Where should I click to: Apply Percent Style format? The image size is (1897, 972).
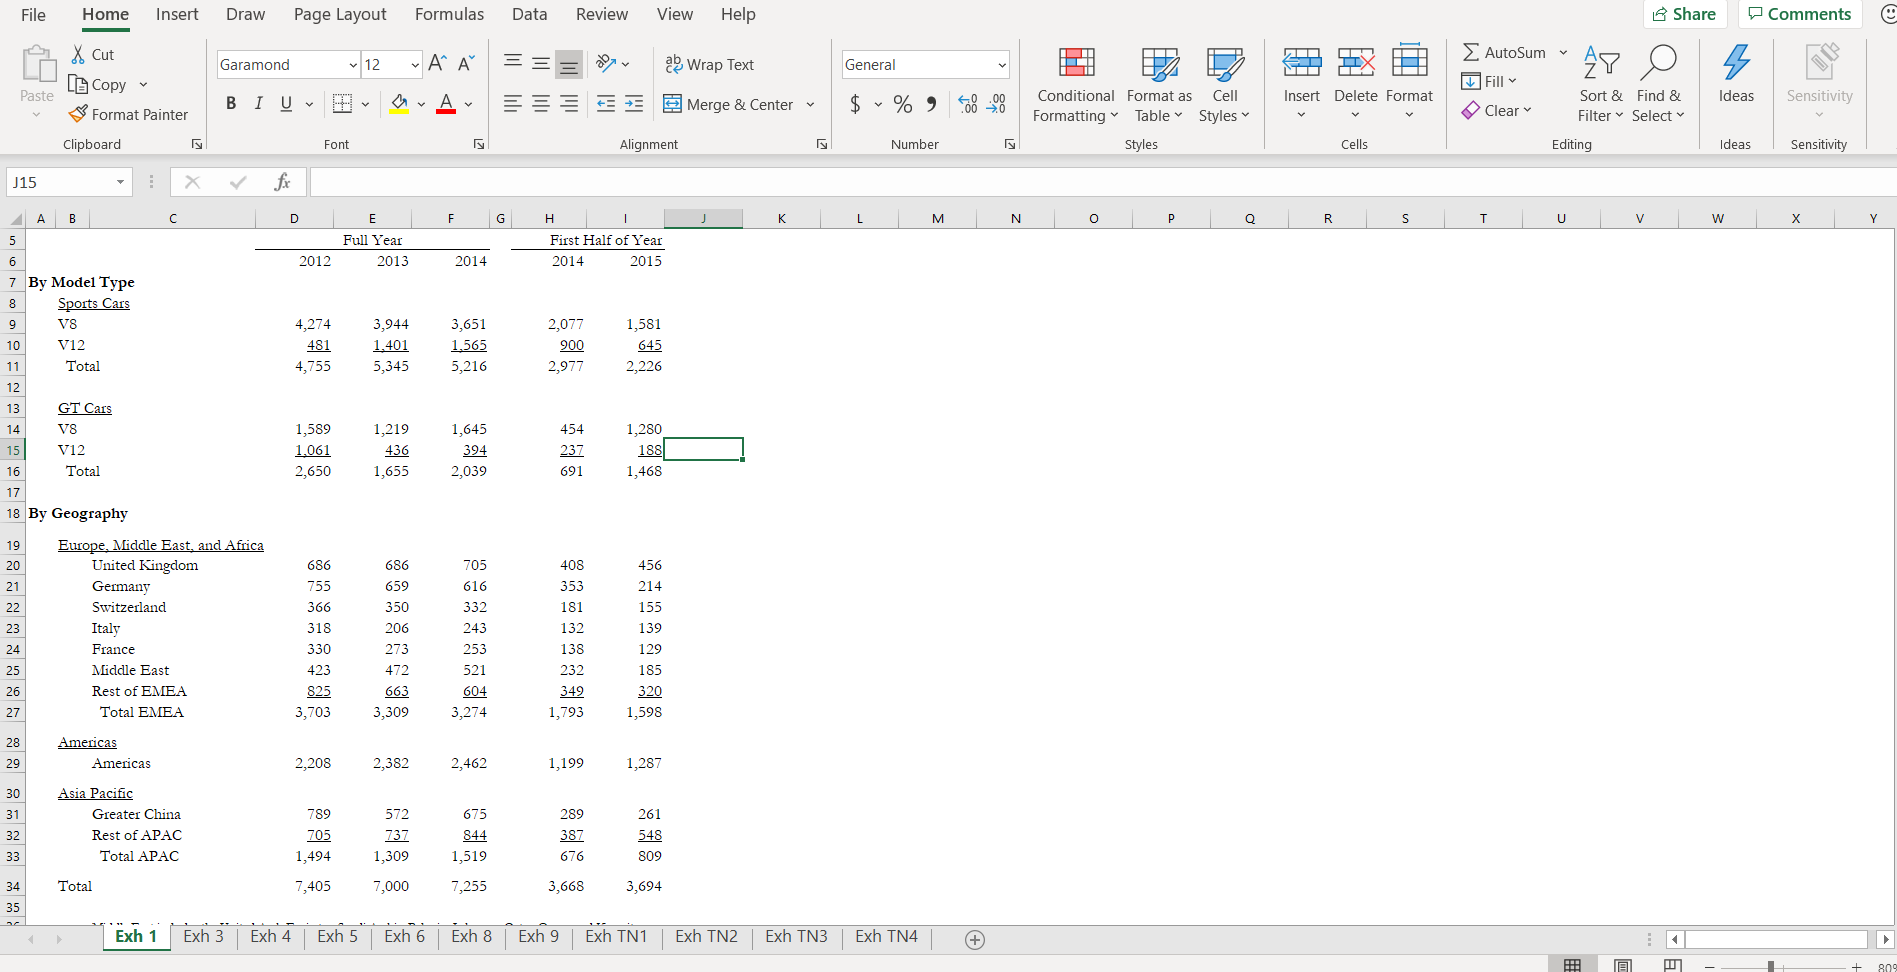pos(903,104)
